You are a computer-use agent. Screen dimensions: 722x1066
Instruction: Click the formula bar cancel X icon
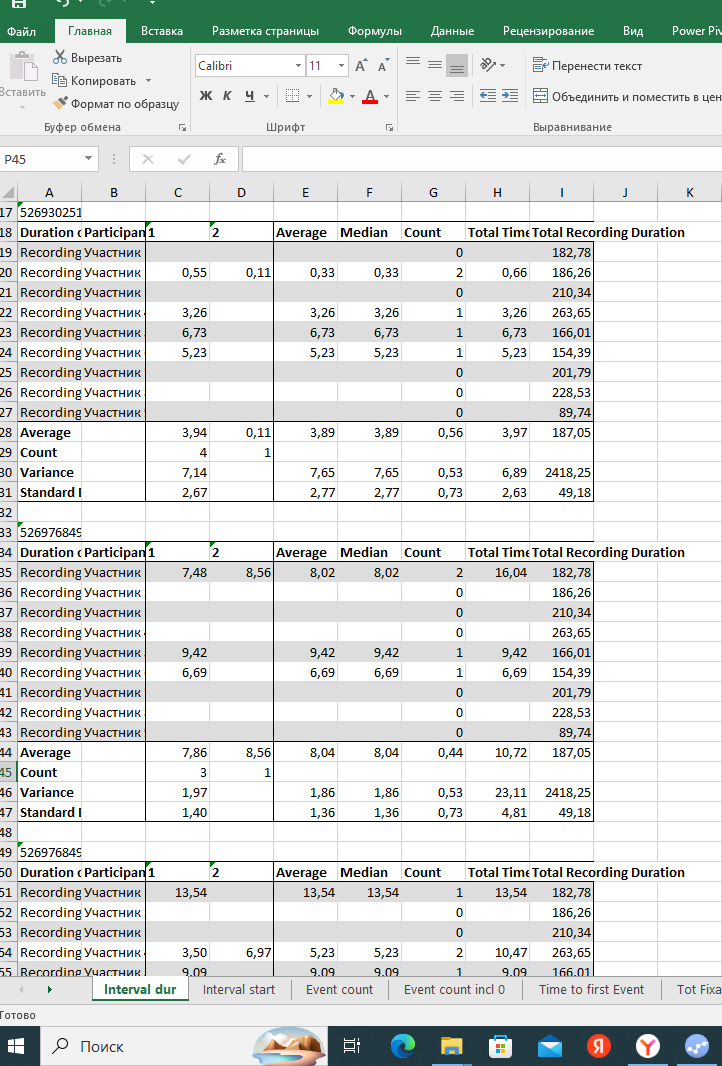148,159
